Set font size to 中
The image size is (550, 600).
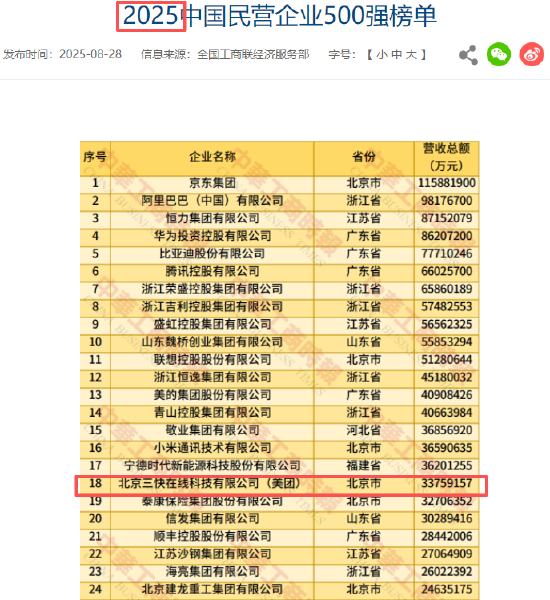(397, 55)
